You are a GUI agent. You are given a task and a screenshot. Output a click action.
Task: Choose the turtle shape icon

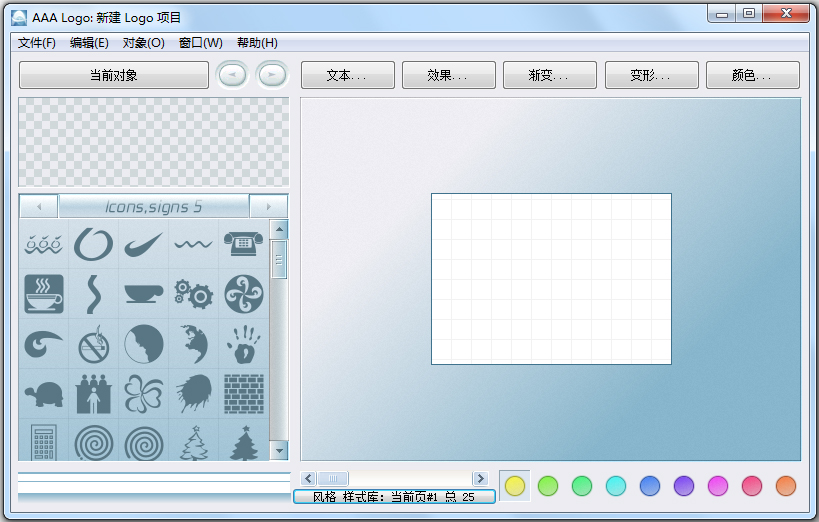click(43, 394)
